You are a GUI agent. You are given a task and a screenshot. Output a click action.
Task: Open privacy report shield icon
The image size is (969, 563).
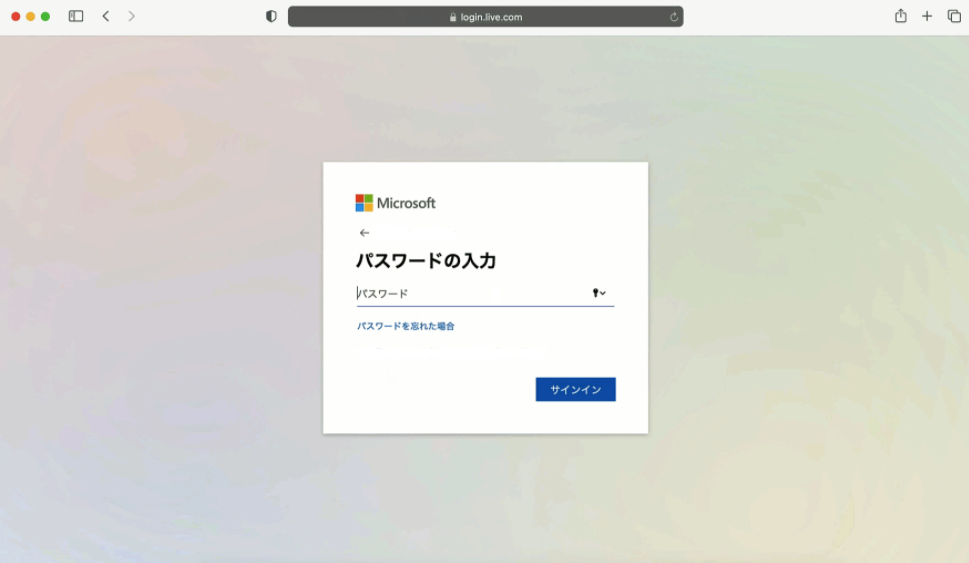(x=271, y=17)
